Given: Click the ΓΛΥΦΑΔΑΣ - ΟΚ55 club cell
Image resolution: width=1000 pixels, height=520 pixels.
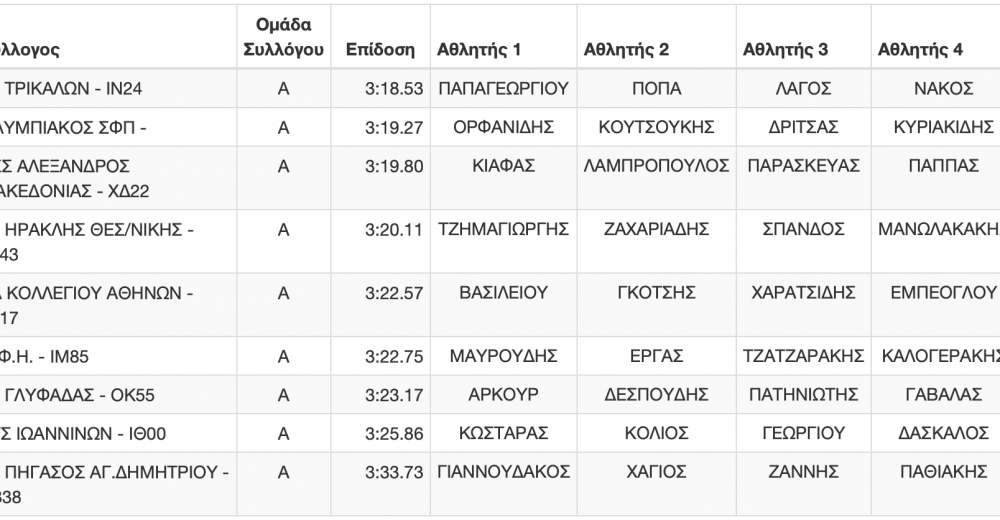Looking at the screenshot, I should pyautogui.click(x=79, y=395).
